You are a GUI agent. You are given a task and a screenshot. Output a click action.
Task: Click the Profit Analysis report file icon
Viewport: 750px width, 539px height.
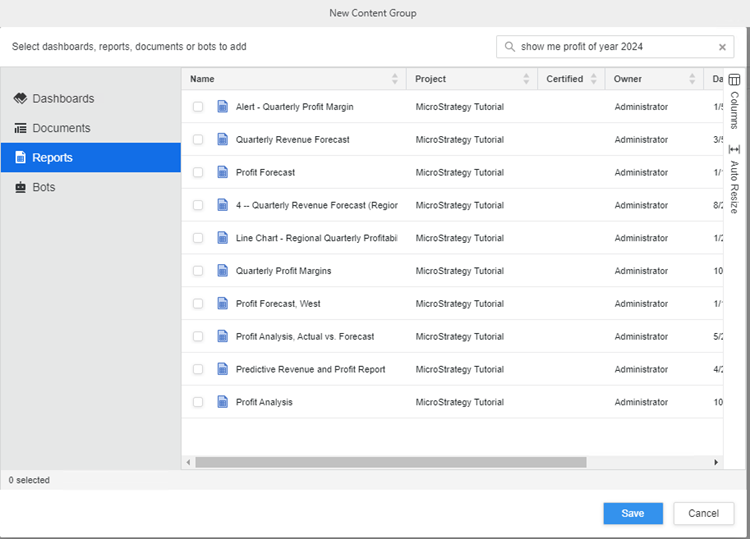223,402
